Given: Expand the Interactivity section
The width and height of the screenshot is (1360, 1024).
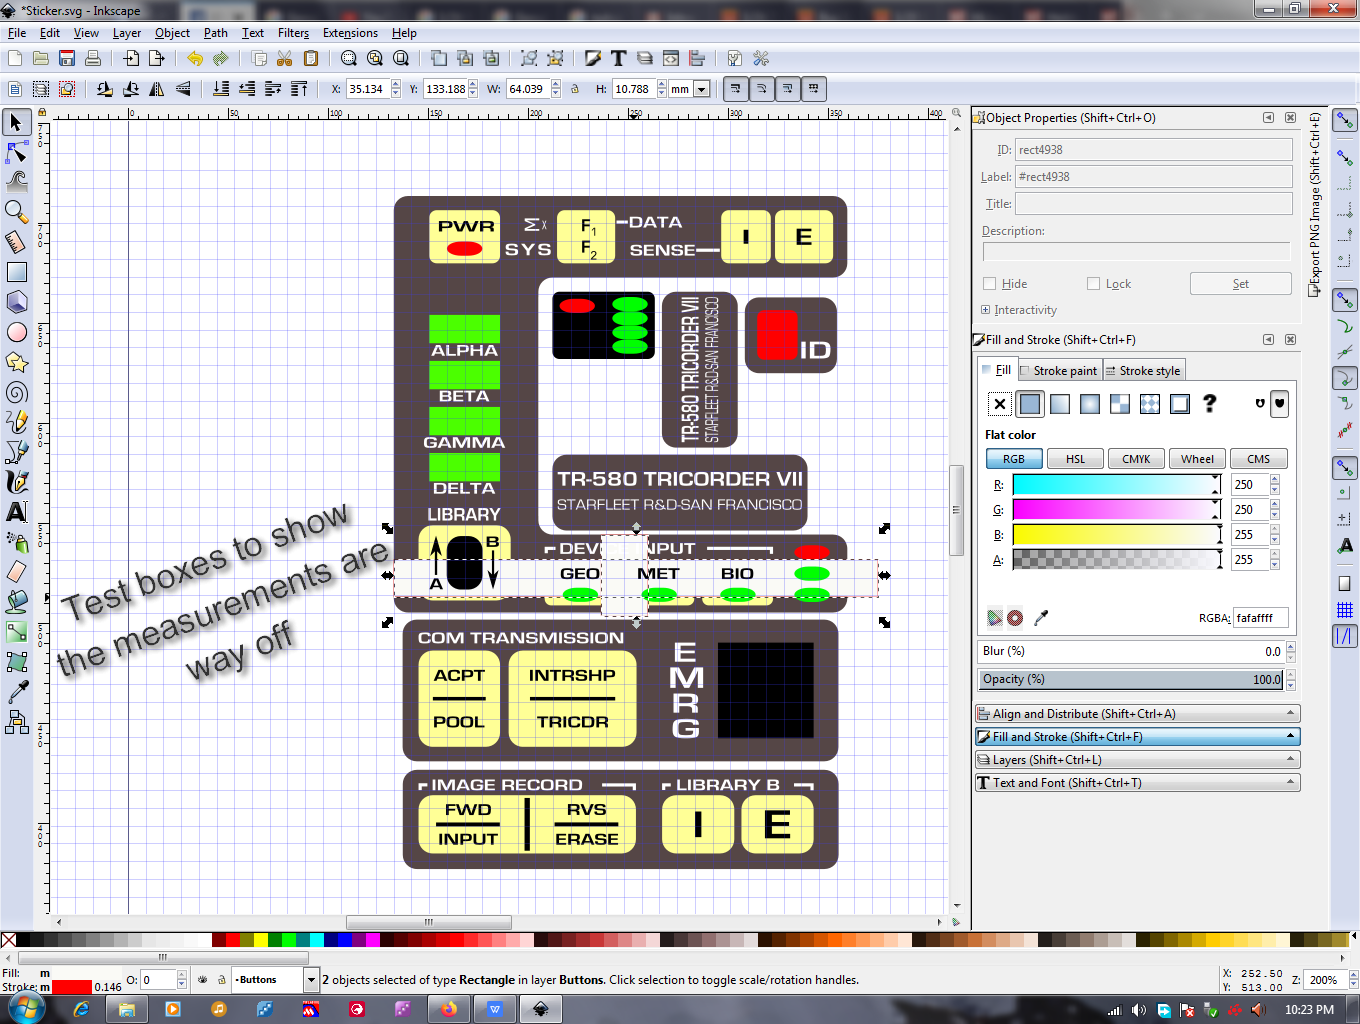Looking at the screenshot, I should (986, 310).
